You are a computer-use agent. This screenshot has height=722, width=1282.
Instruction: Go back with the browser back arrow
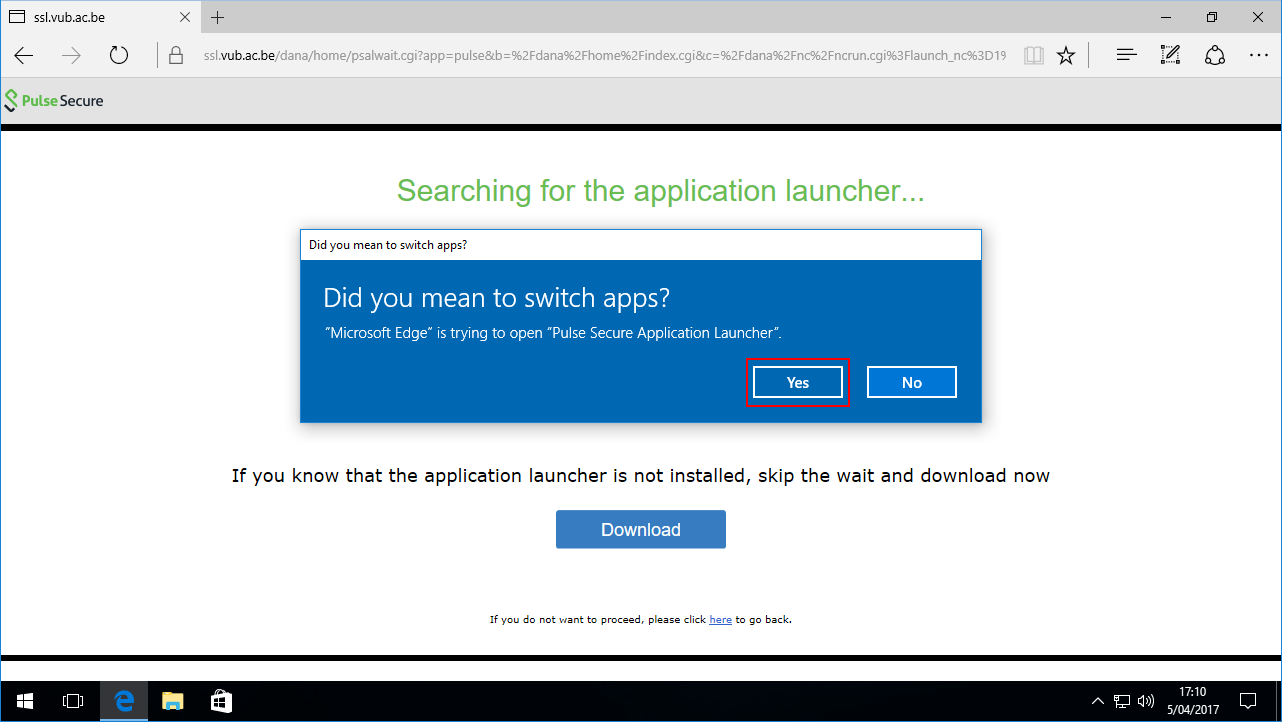pos(24,56)
